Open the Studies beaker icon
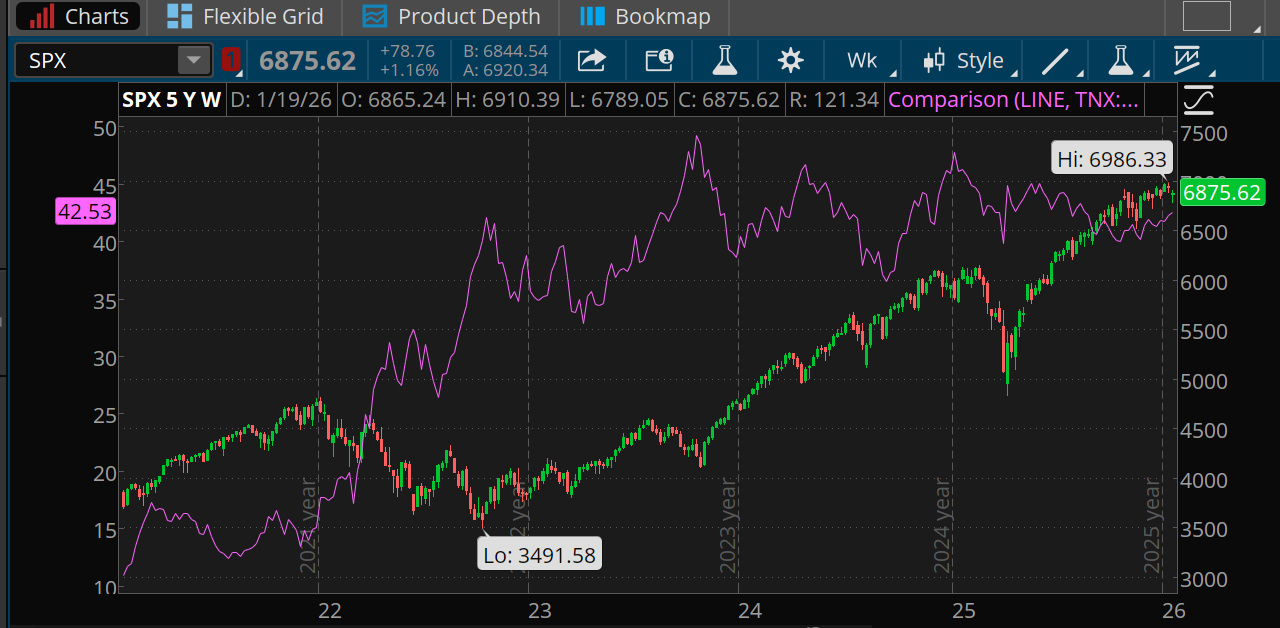 tap(724, 60)
